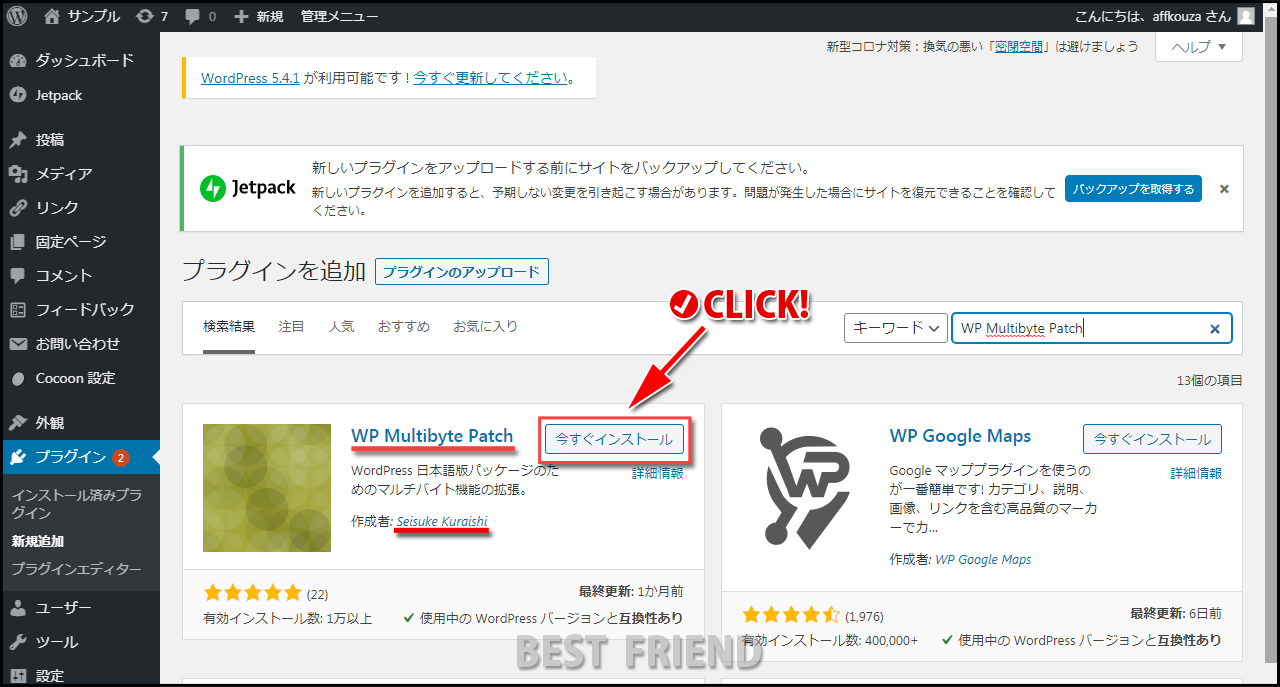Click the 13個の項目 result count text

(1210, 380)
